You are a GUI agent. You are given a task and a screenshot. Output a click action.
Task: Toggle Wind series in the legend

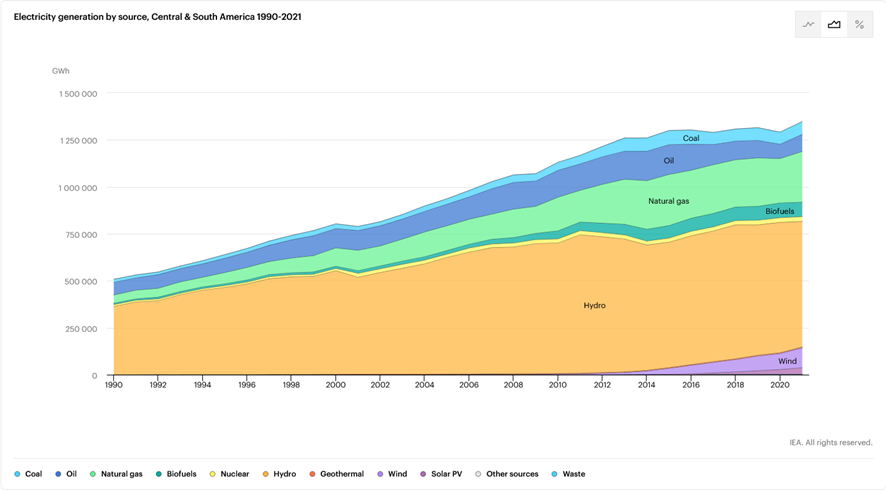392,474
